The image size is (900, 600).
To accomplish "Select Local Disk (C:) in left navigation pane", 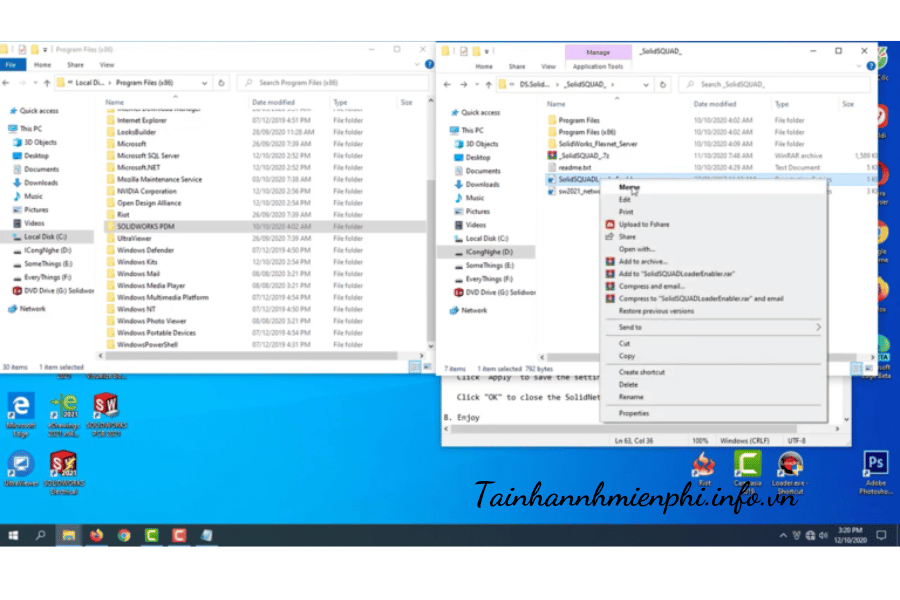I will [x=40, y=237].
